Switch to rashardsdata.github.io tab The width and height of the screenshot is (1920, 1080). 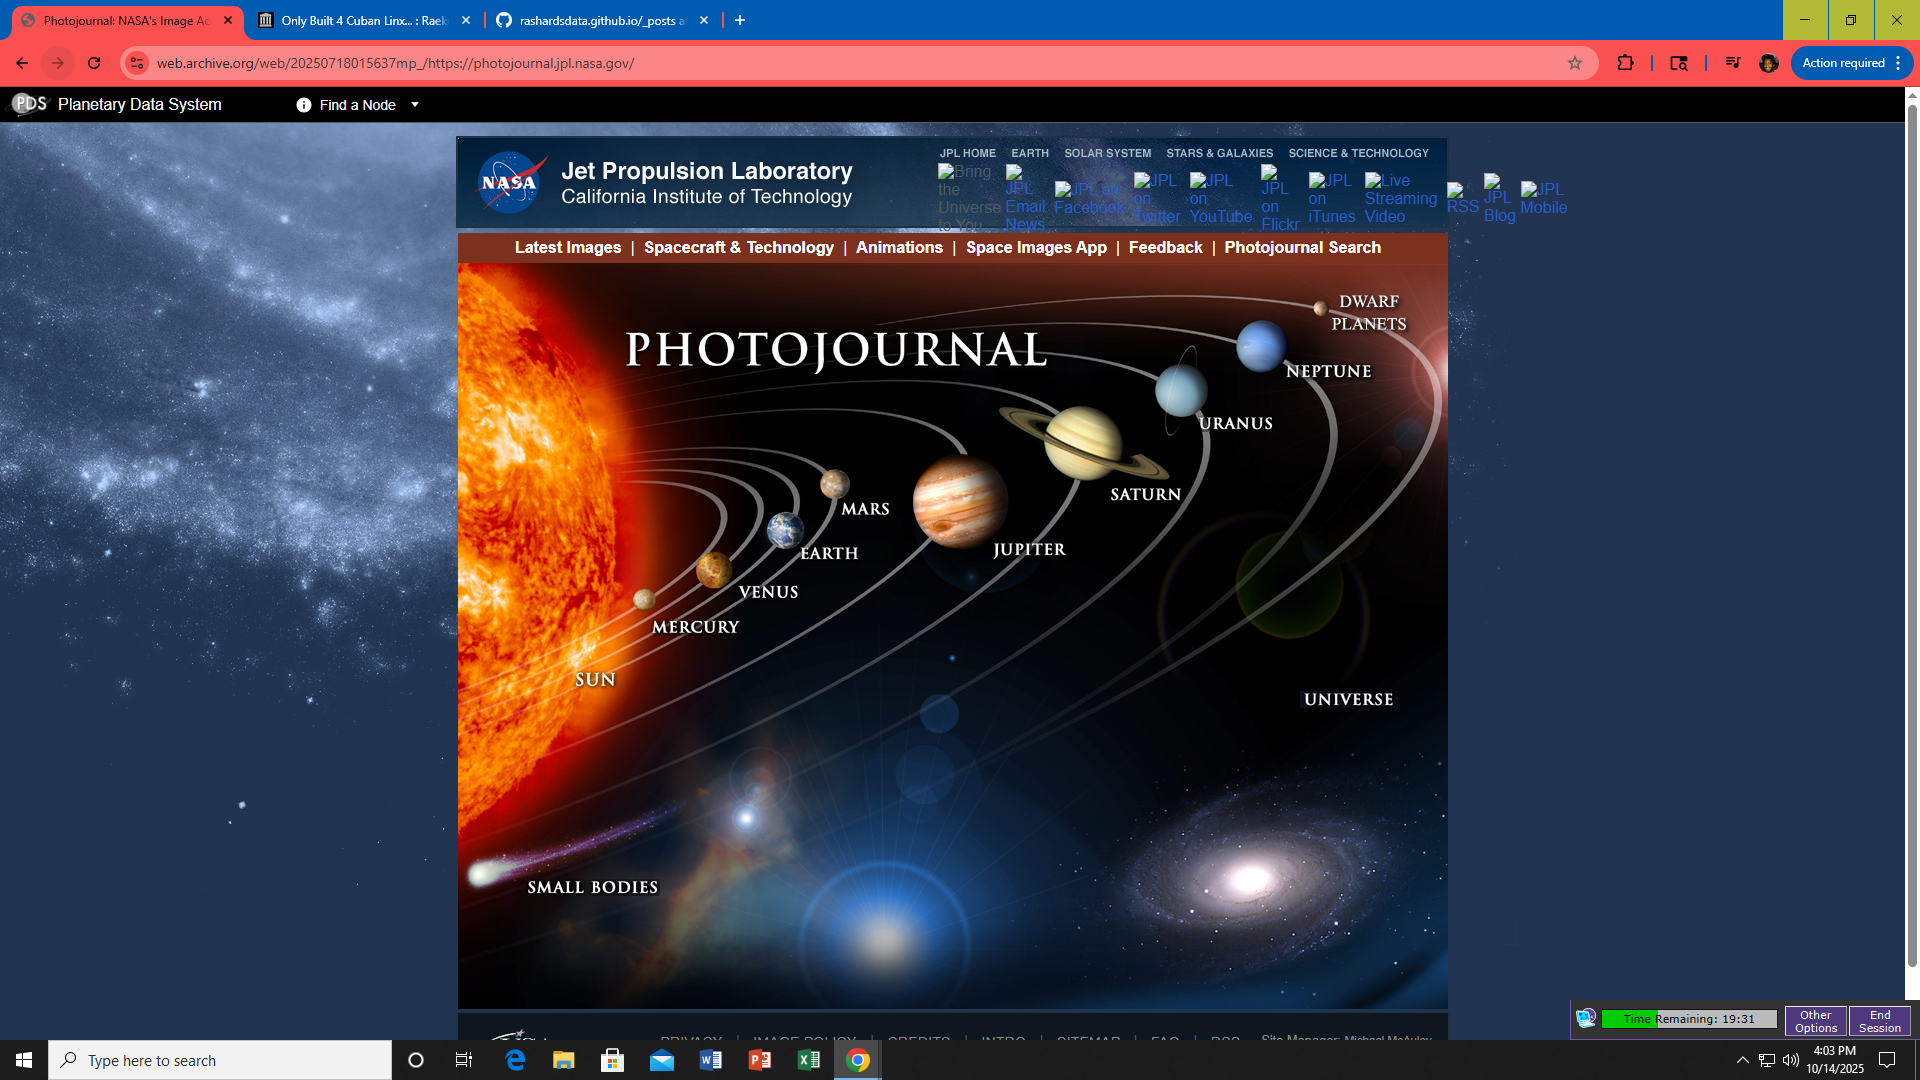(x=600, y=20)
